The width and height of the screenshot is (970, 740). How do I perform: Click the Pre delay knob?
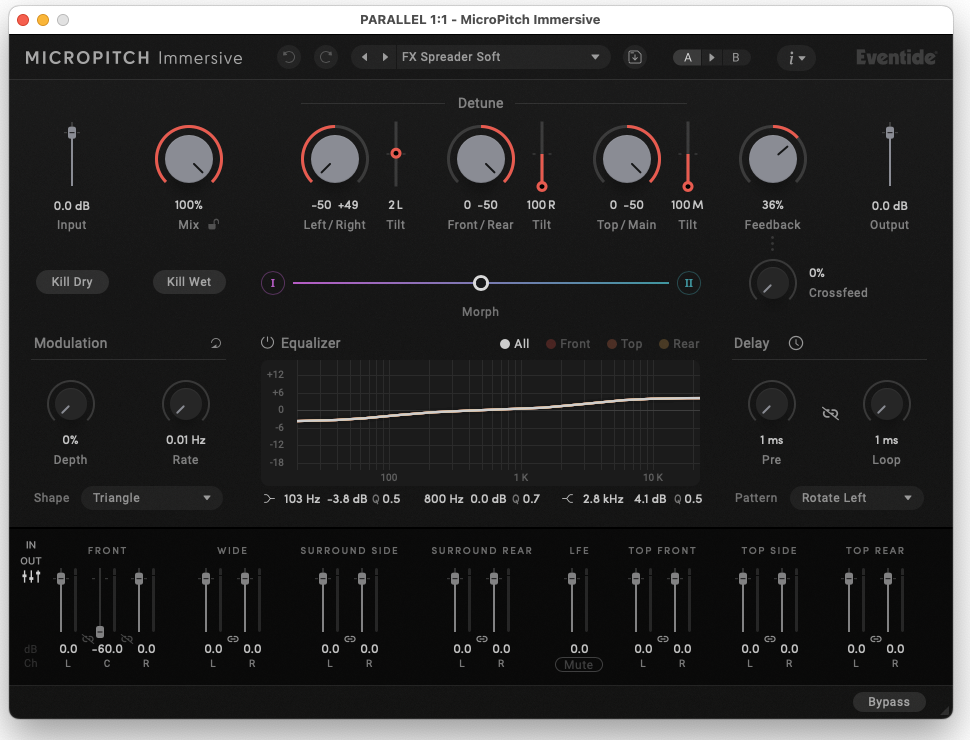tap(771, 405)
